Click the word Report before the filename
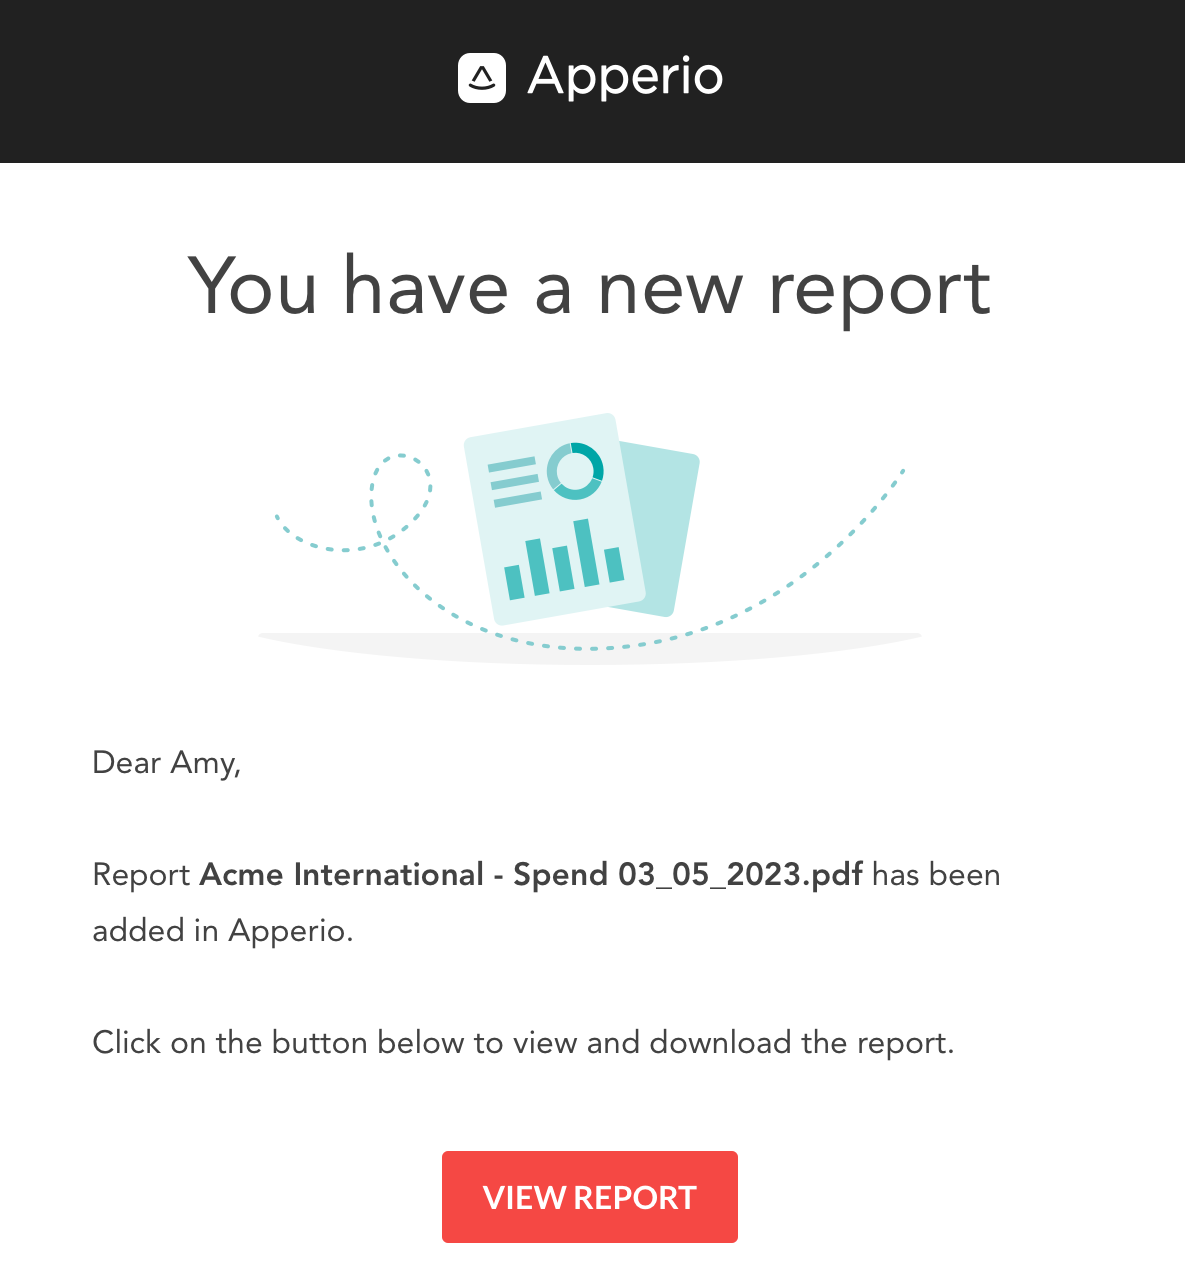The width and height of the screenshot is (1185, 1271). [141, 875]
